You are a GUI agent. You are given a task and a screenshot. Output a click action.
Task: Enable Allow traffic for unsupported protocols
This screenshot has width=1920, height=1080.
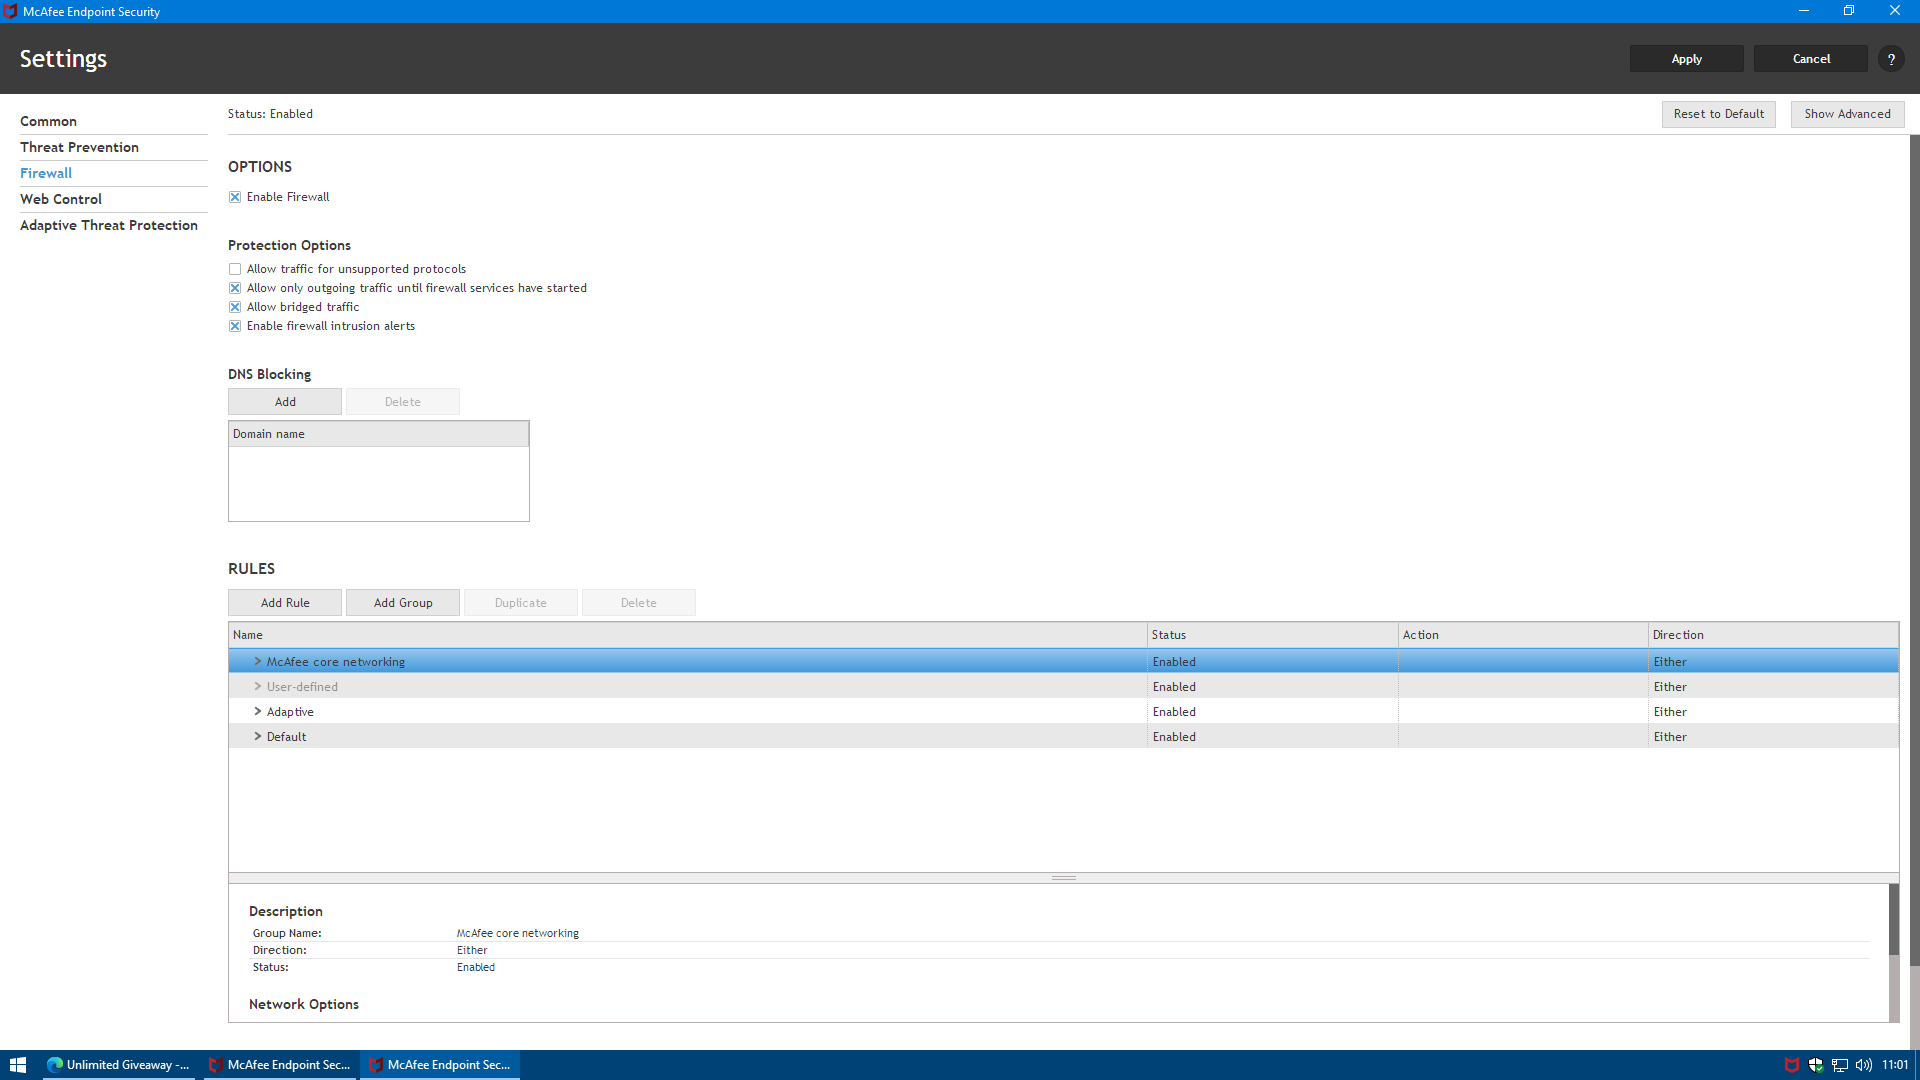coord(235,269)
